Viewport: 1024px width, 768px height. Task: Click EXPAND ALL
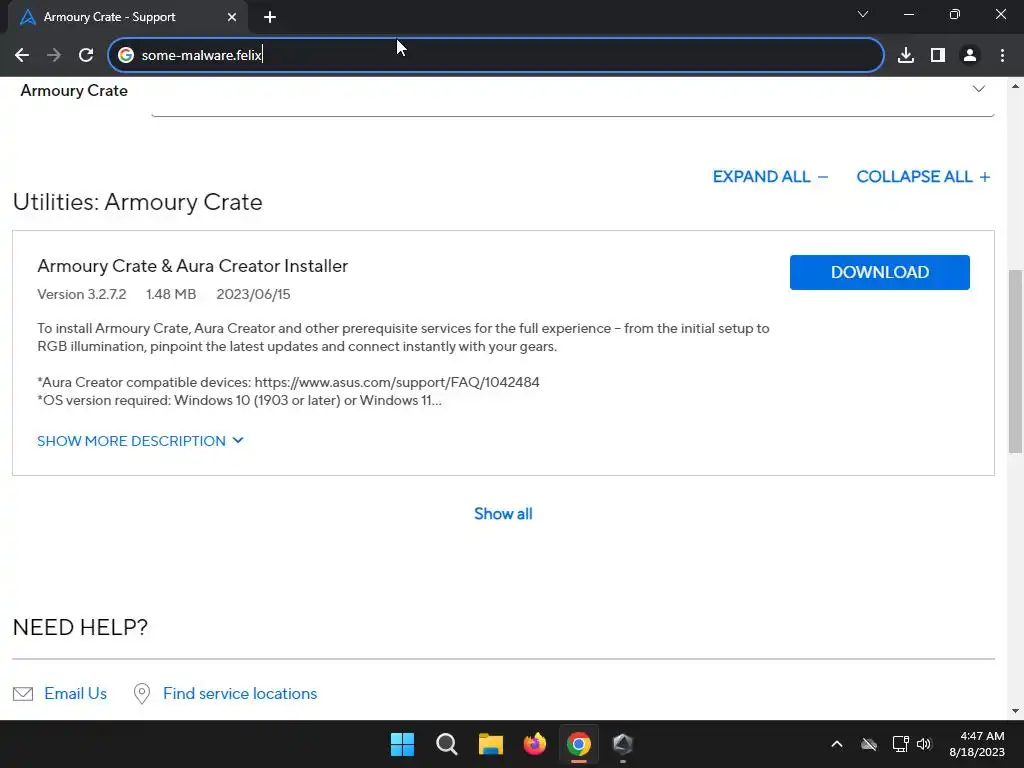(x=770, y=177)
